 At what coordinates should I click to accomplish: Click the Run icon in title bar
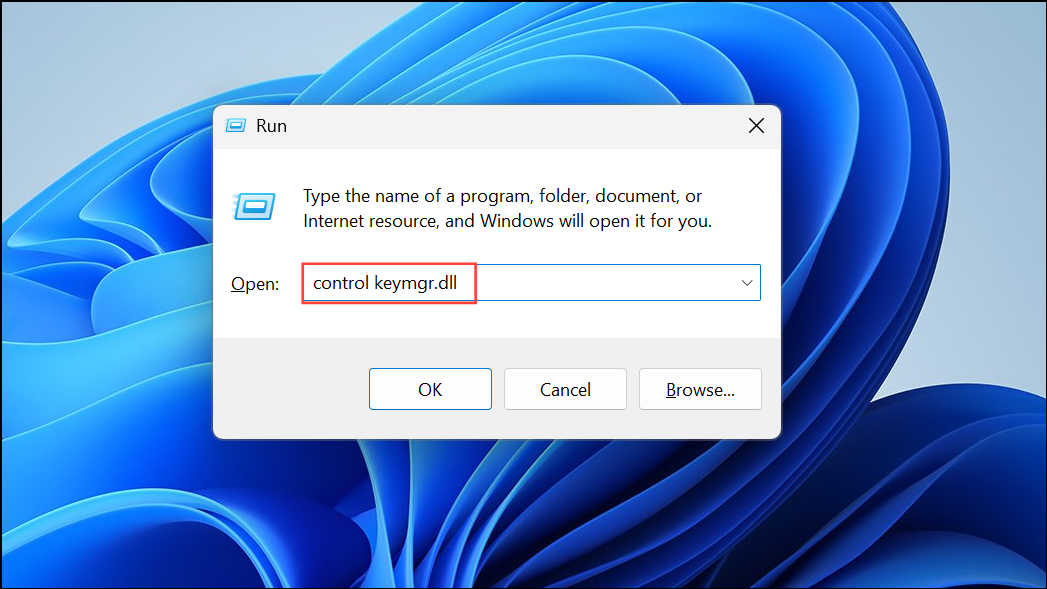tap(236, 126)
